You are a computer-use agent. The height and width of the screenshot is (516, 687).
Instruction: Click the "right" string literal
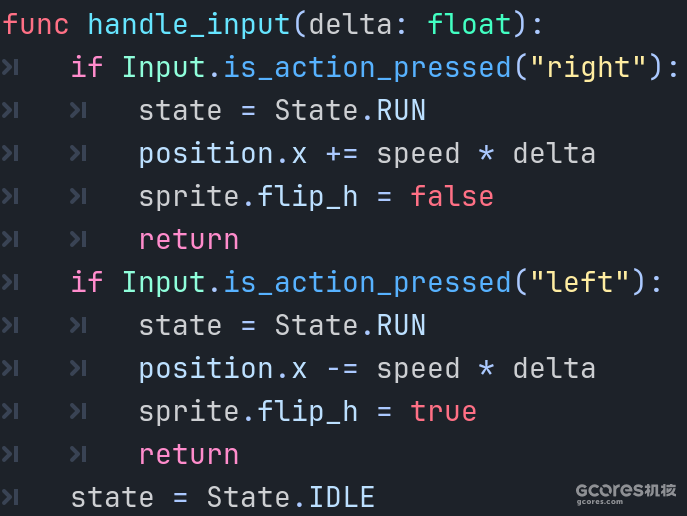coord(588,67)
